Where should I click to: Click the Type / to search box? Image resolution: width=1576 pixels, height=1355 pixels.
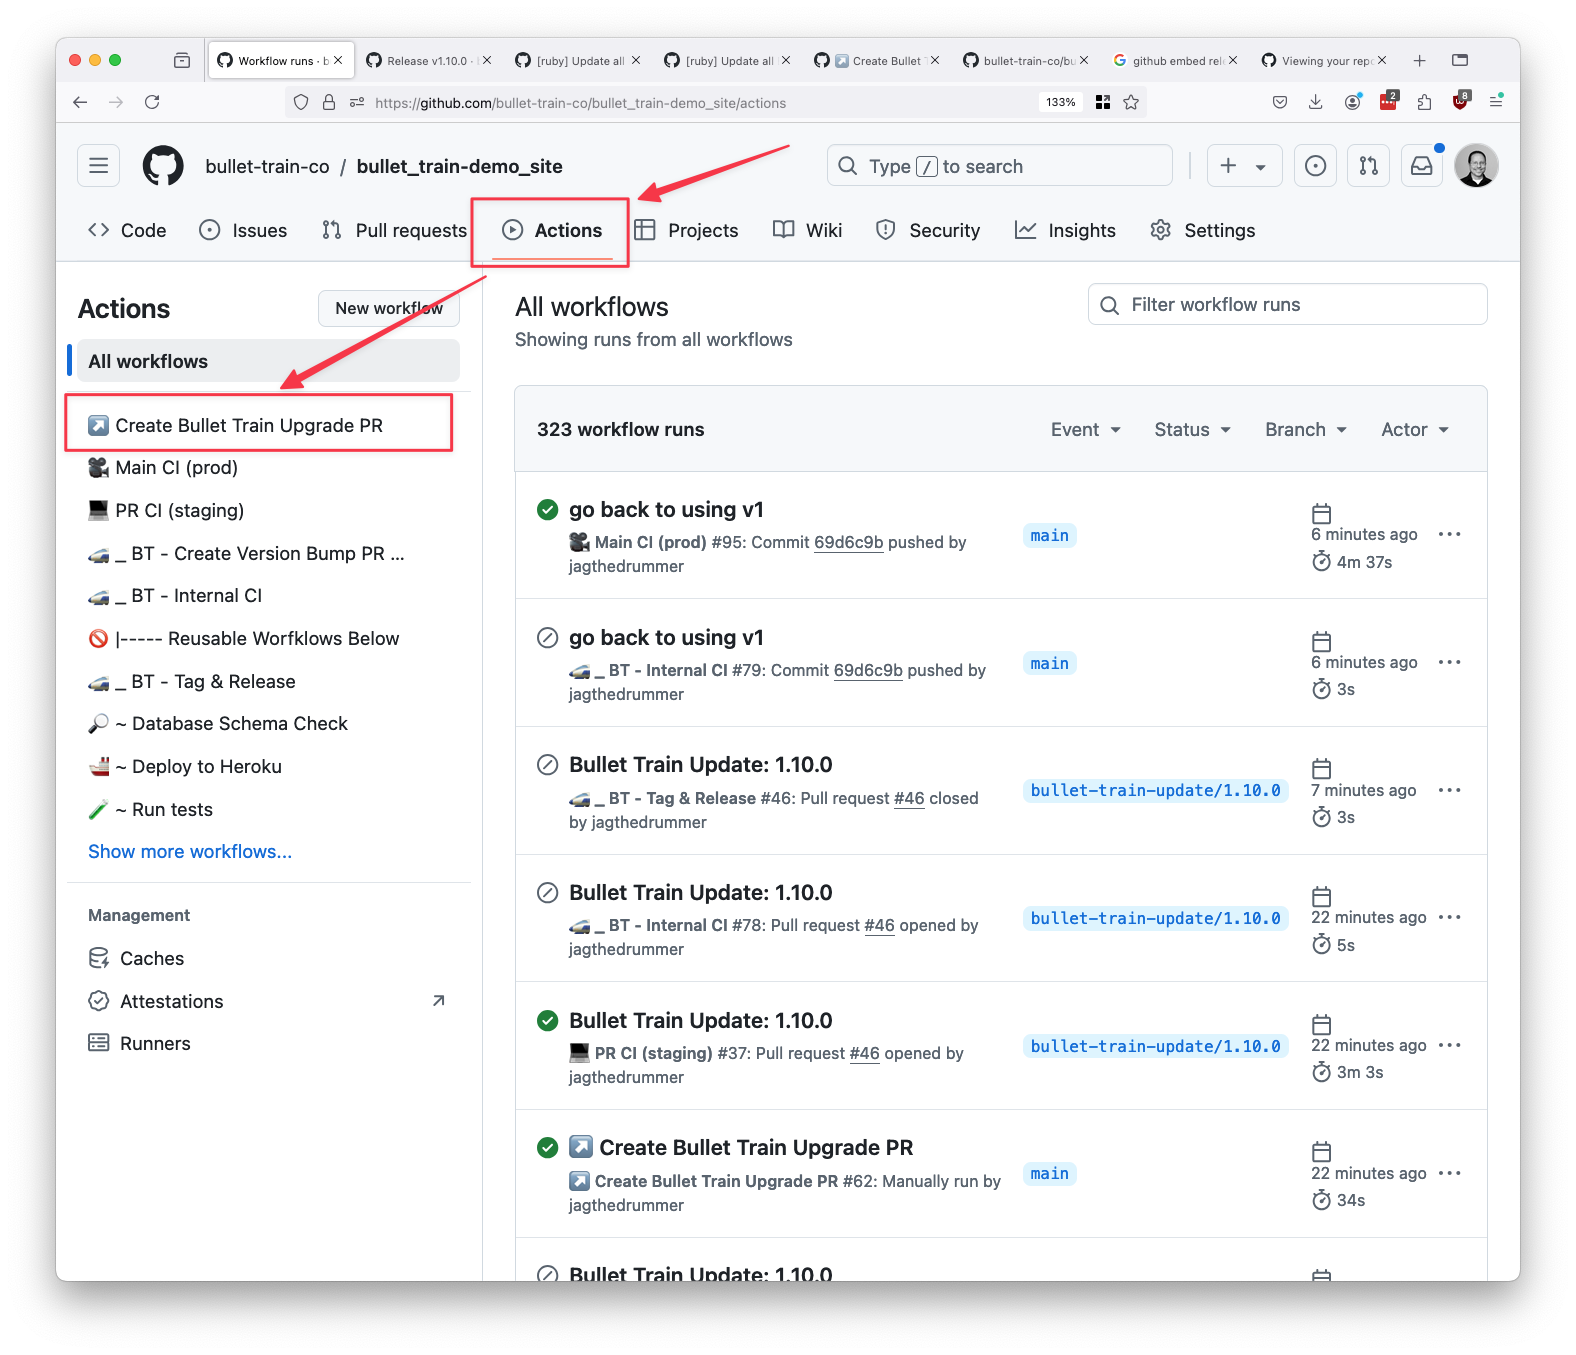pos(999,166)
